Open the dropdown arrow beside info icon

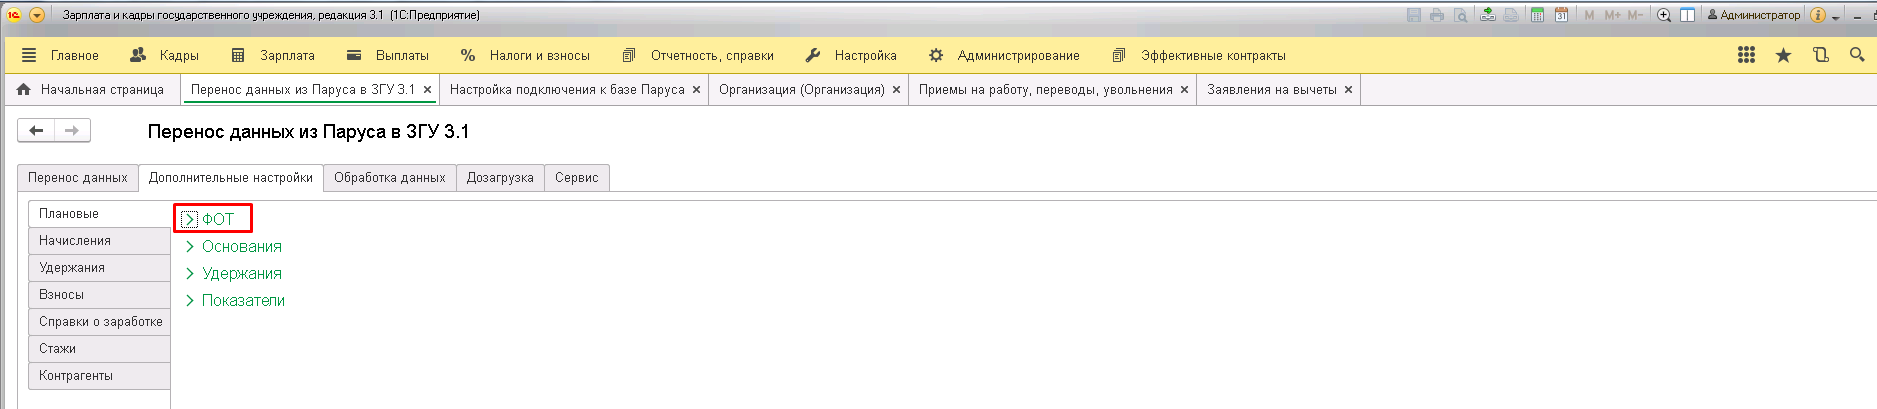click(x=1835, y=17)
